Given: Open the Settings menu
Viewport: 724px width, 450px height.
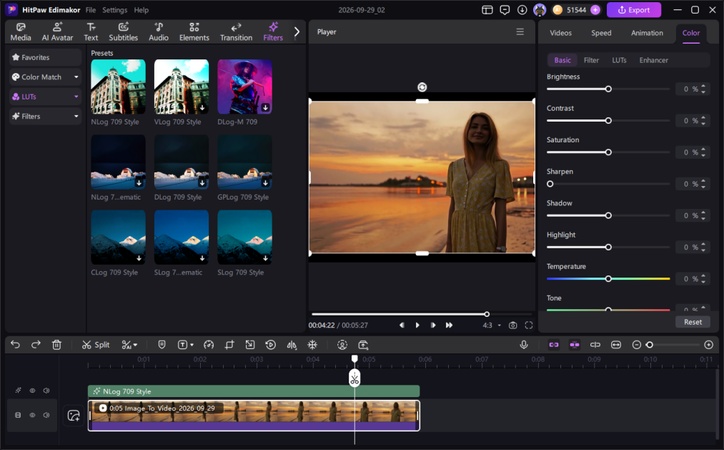Looking at the screenshot, I should [115, 10].
